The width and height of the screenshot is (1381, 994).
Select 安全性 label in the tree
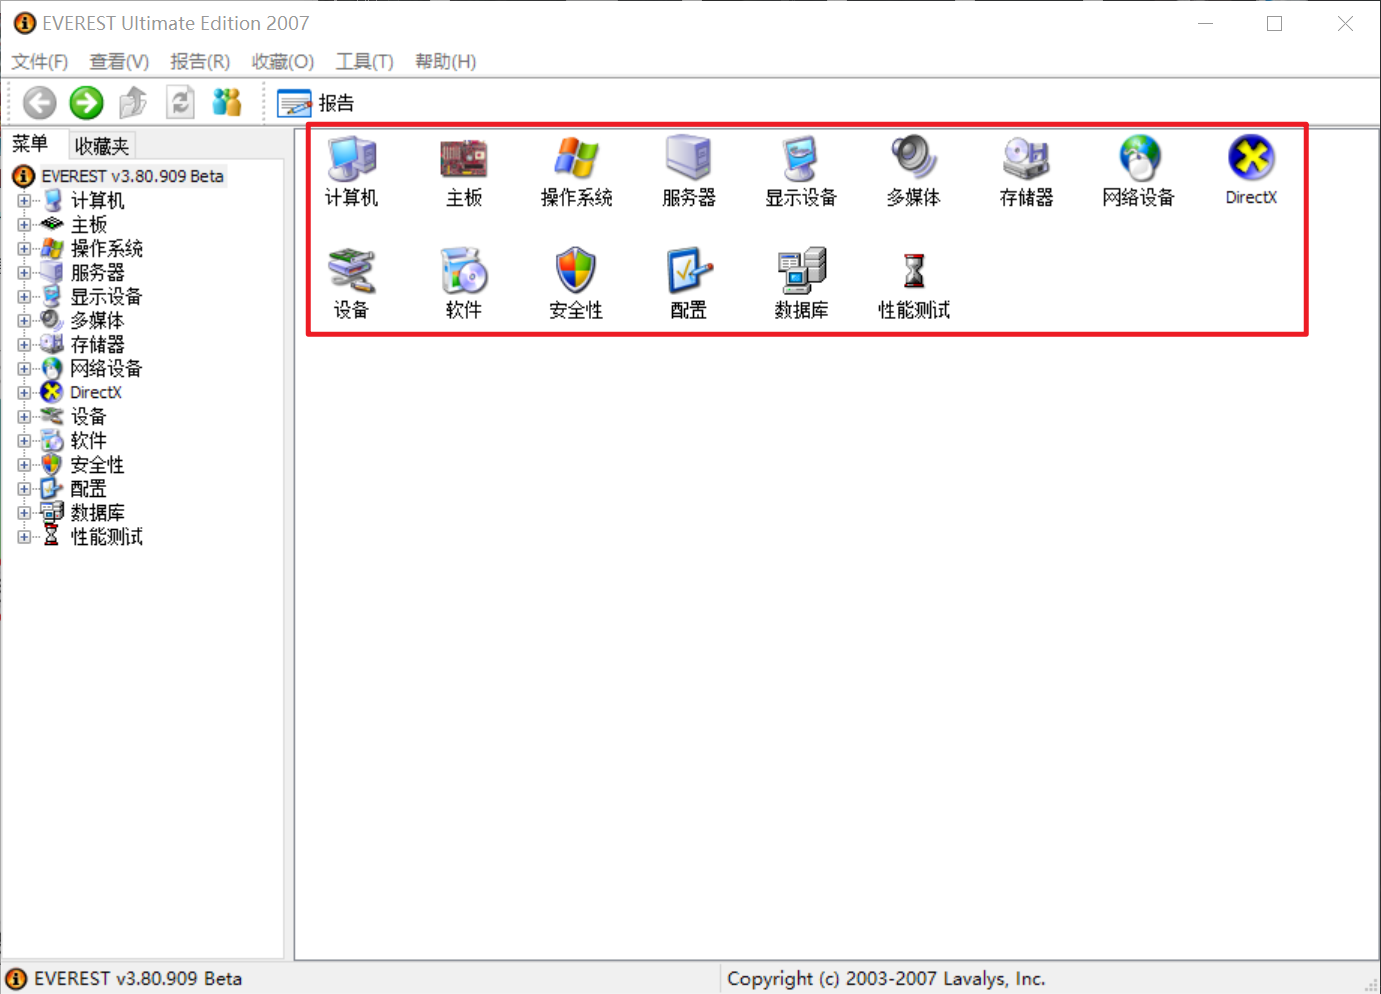97,465
